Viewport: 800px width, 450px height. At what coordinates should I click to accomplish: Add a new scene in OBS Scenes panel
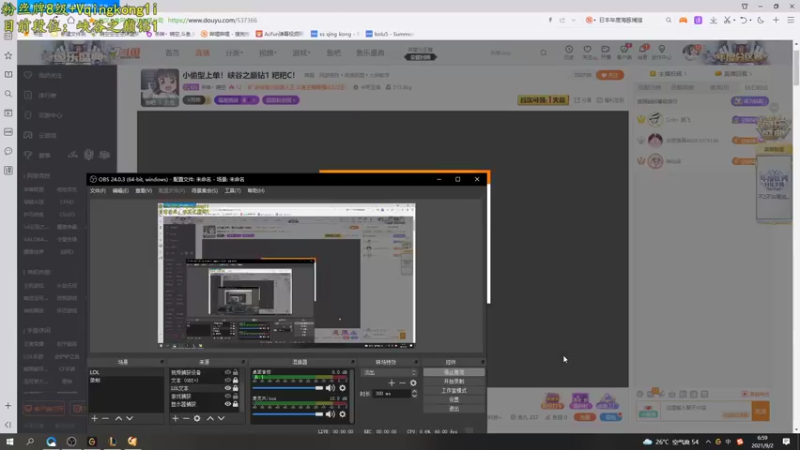94,418
